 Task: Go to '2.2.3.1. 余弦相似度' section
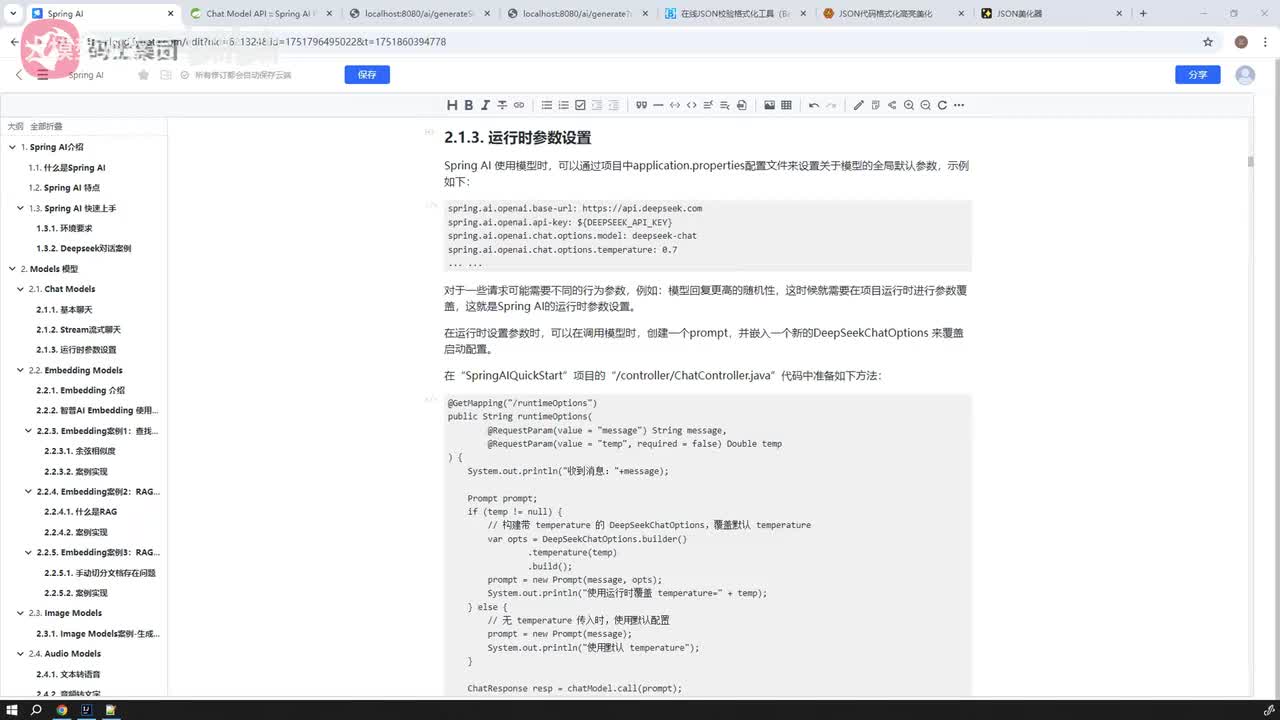[x=80, y=451]
